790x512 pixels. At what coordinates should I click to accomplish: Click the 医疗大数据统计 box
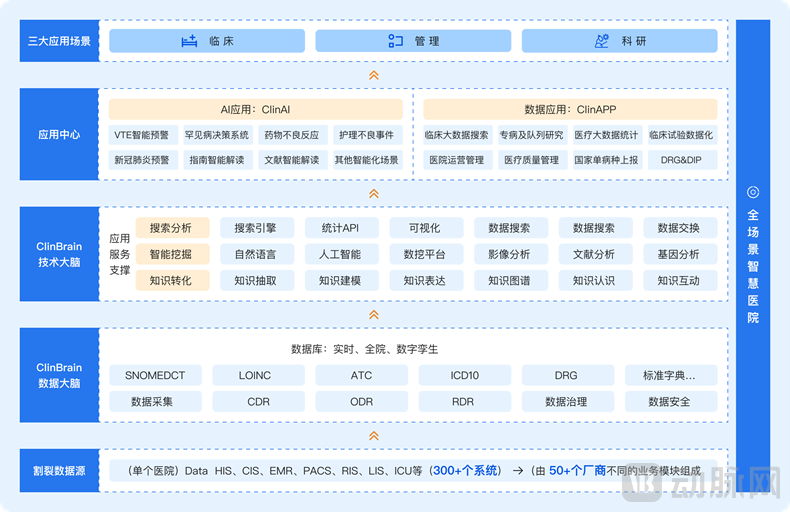click(x=608, y=135)
